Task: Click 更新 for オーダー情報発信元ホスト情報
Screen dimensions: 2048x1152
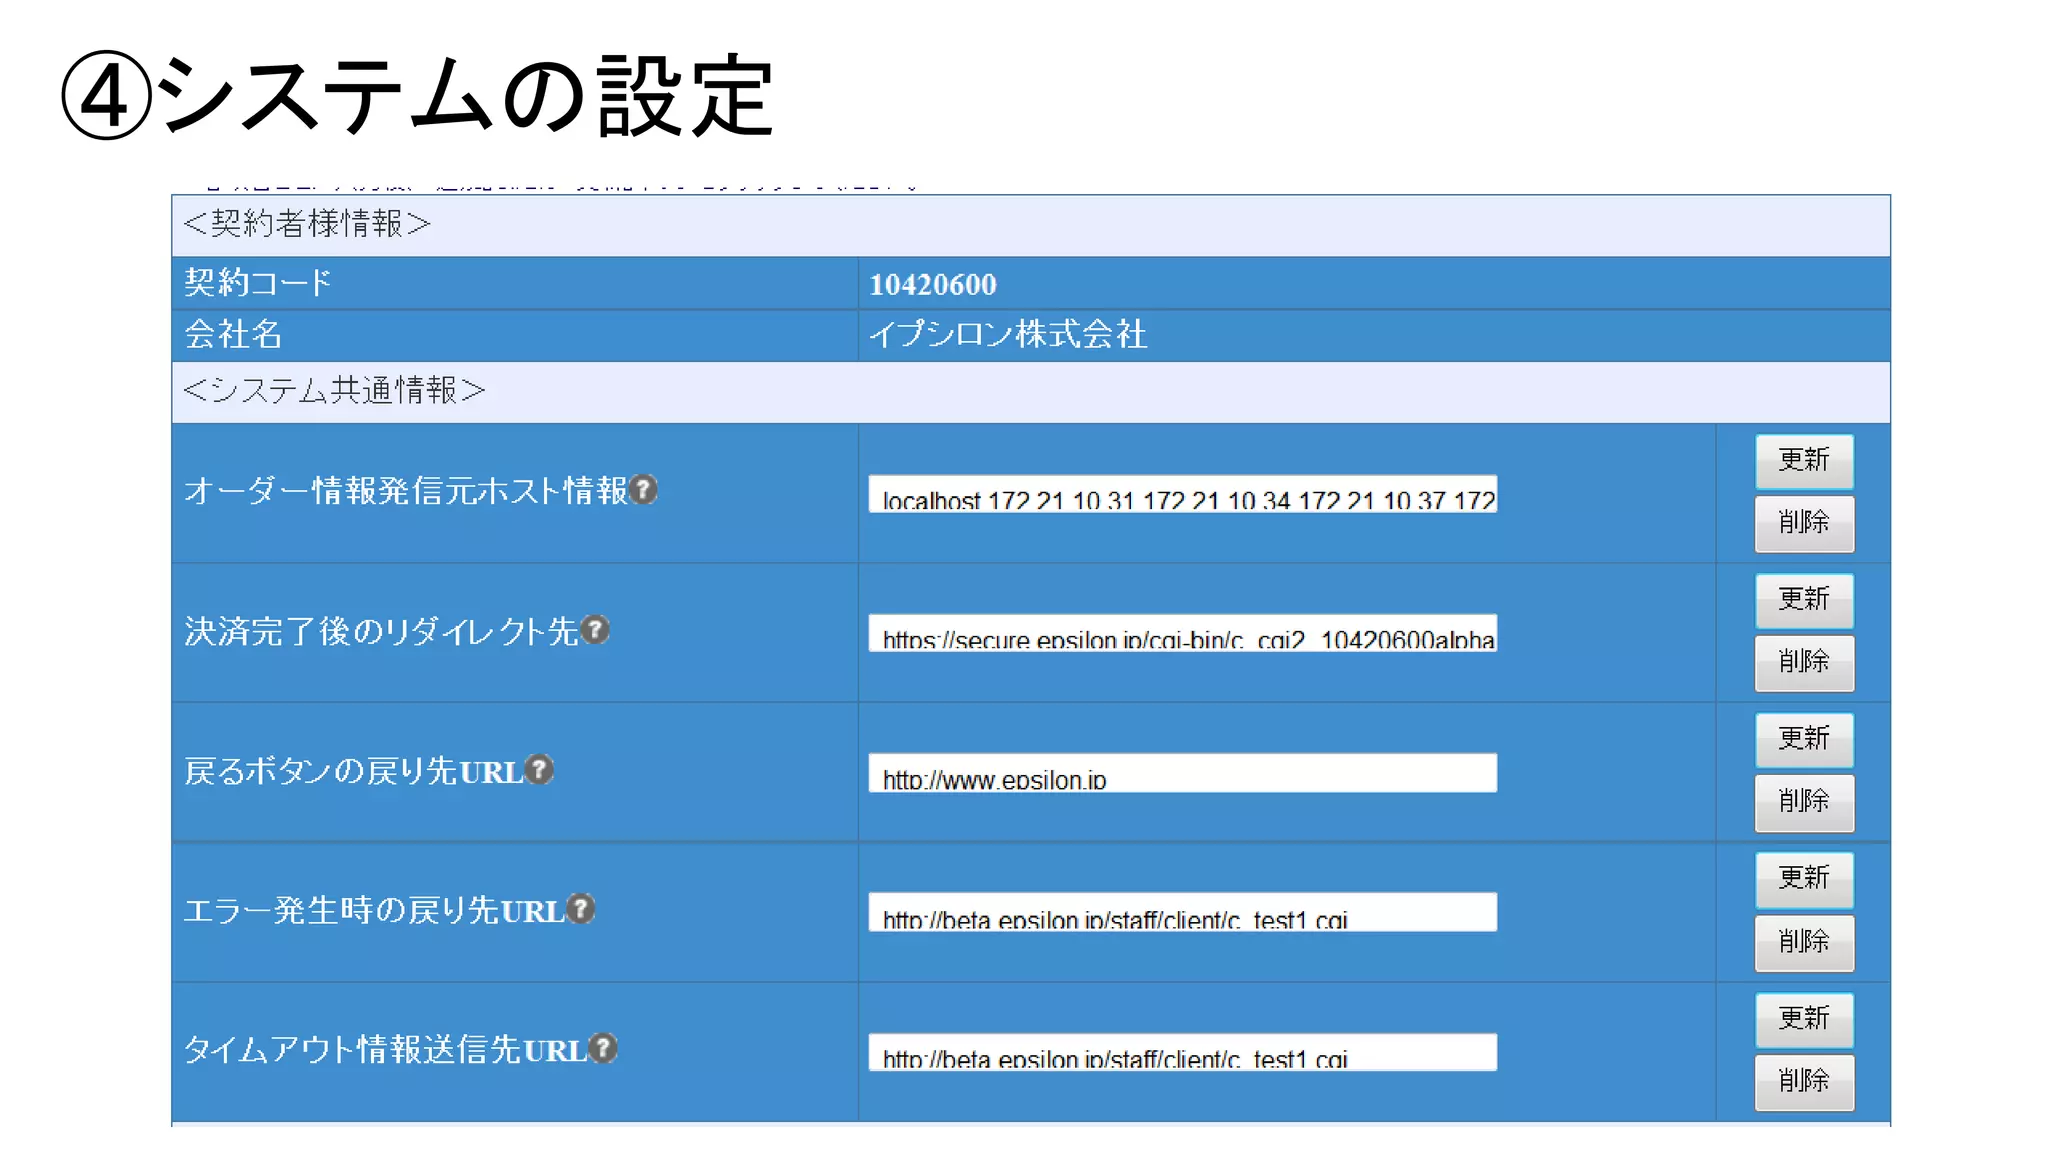Action: [1804, 461]
